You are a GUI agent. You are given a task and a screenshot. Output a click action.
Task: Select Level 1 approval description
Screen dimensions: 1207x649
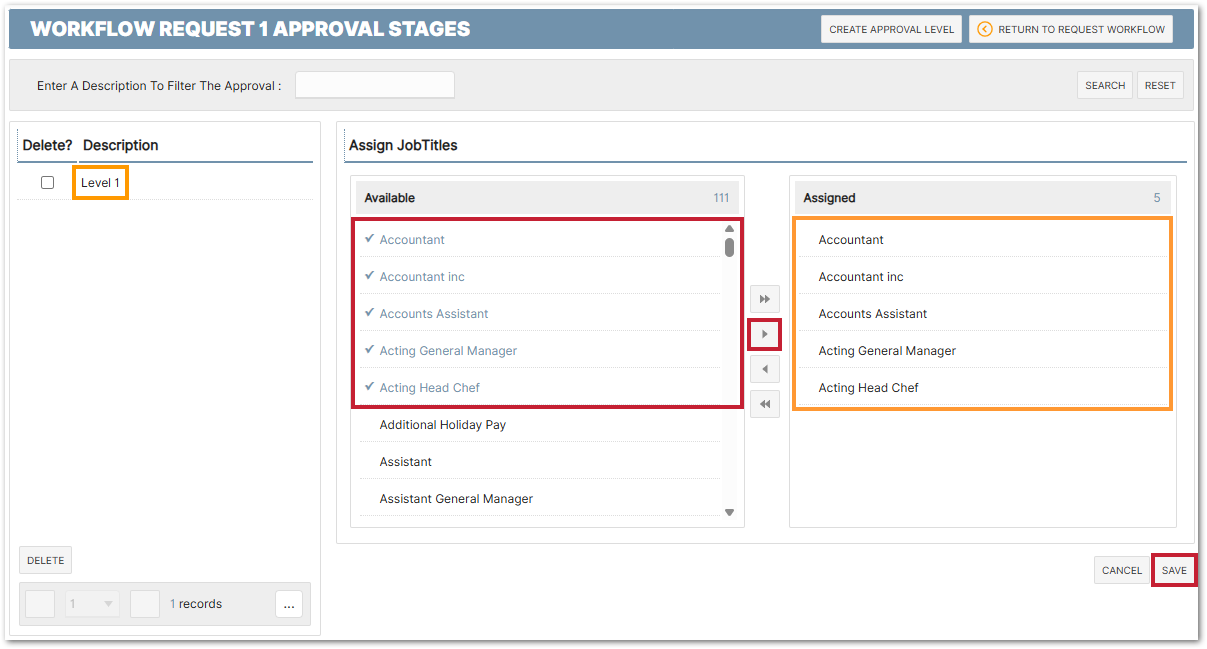point(100,183)
